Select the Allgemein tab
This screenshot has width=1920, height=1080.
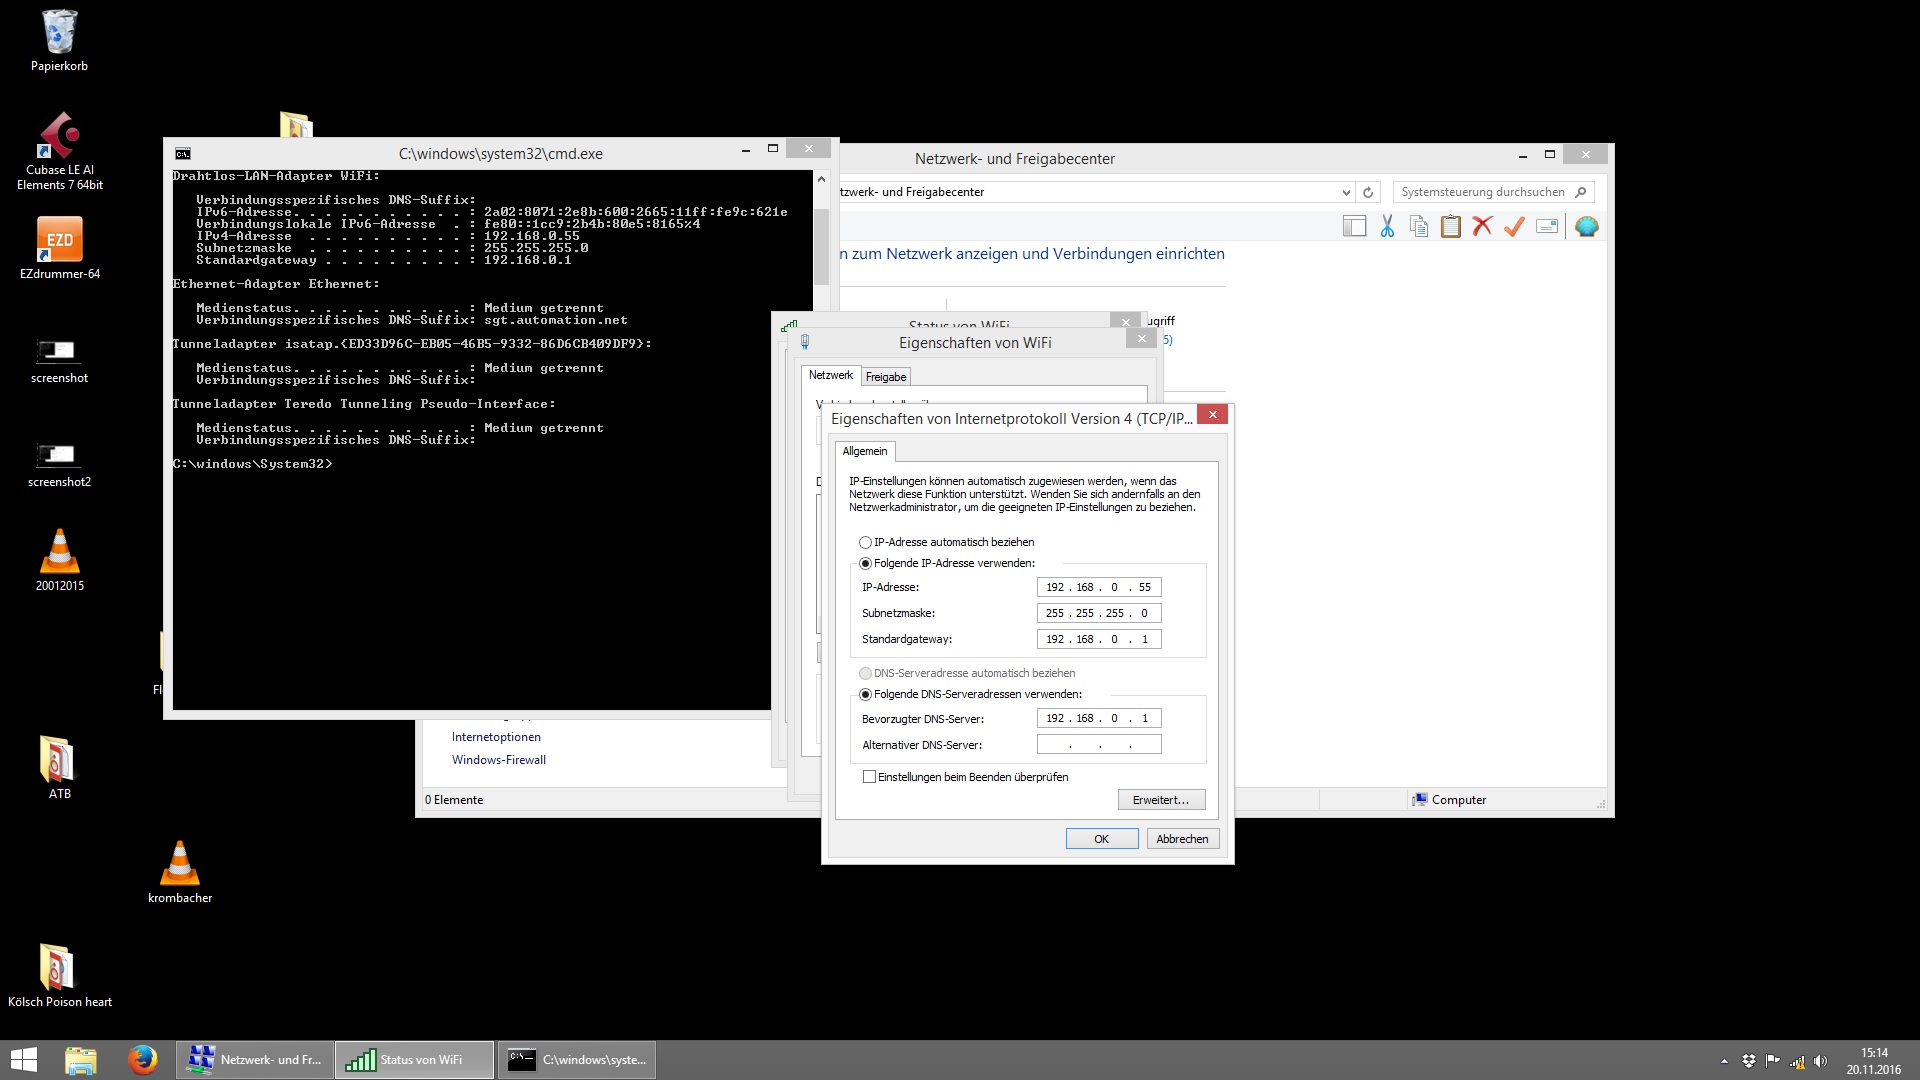pyautogui.click(x=864, y=451)
